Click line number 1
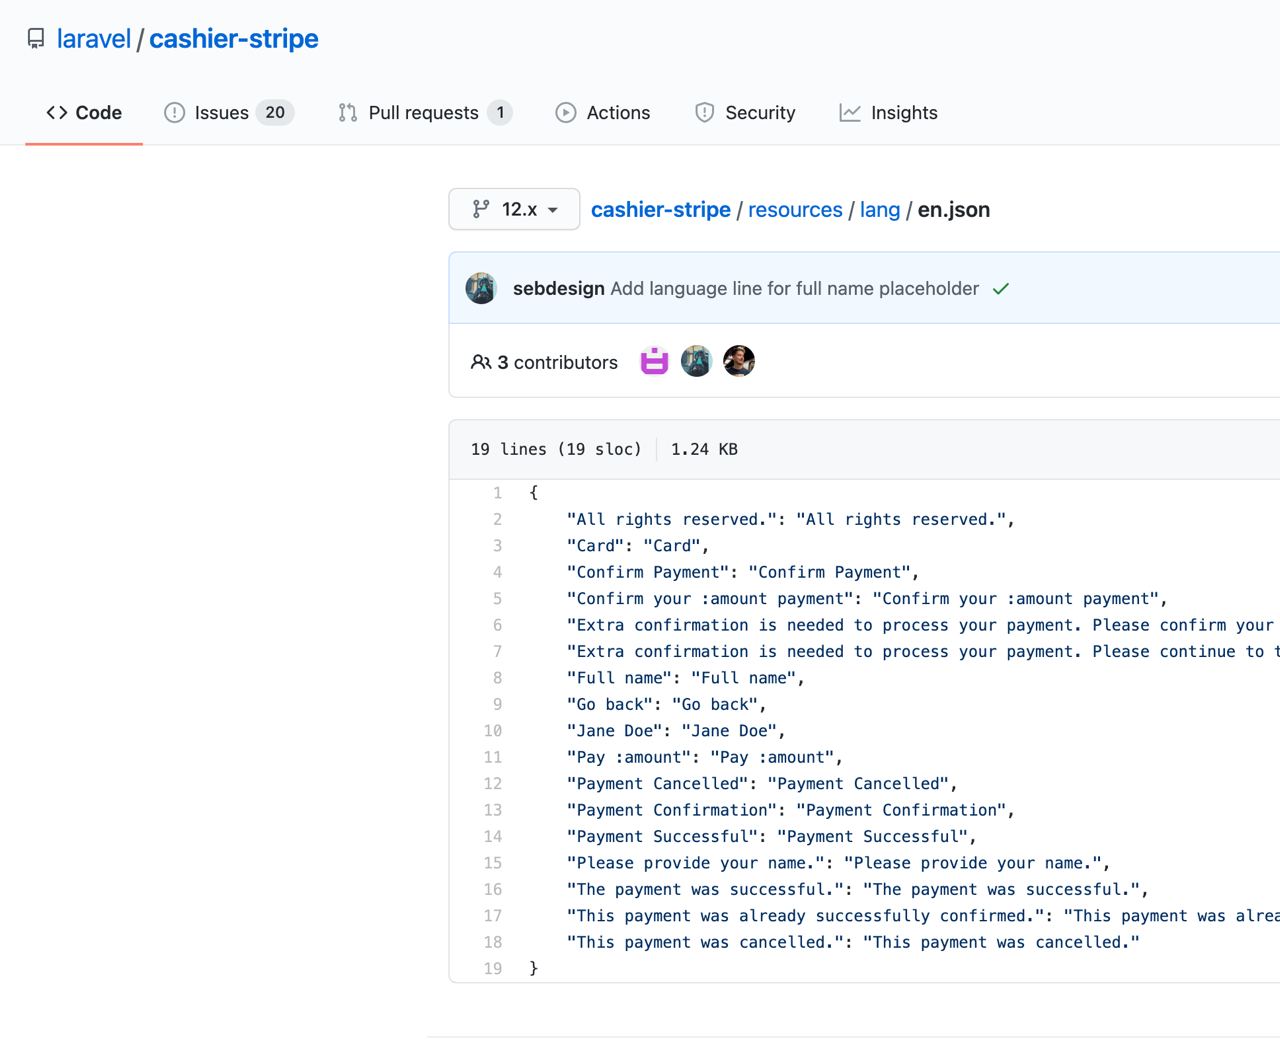 tap(497, 493)
